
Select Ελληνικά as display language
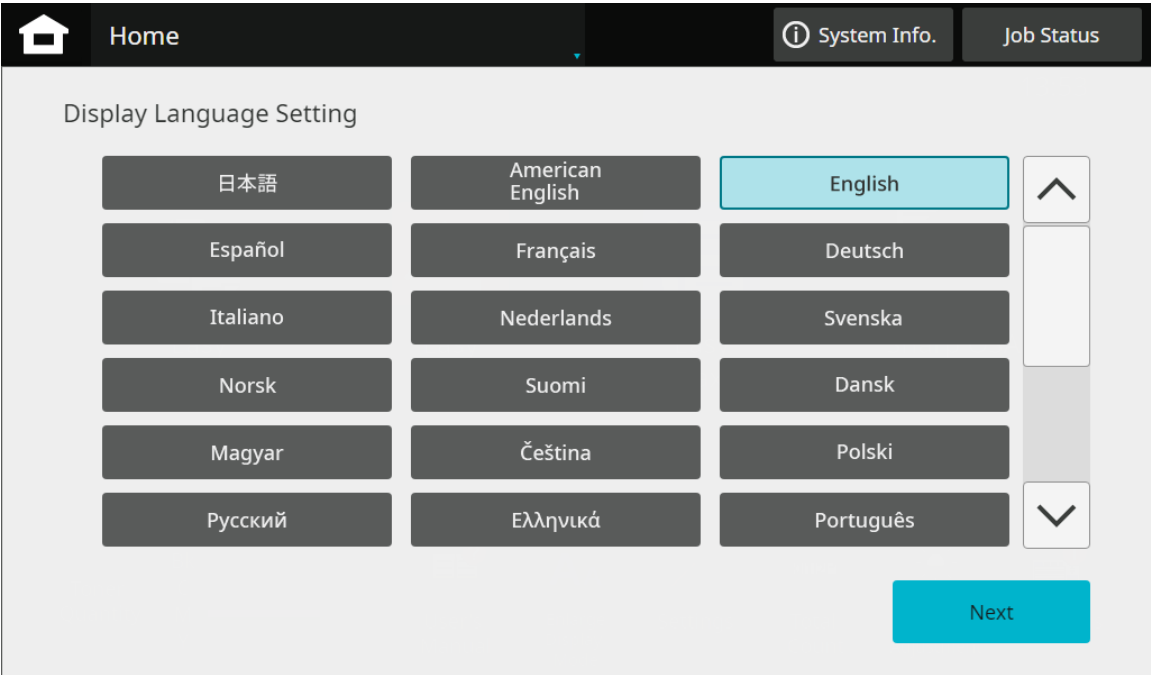555,520
